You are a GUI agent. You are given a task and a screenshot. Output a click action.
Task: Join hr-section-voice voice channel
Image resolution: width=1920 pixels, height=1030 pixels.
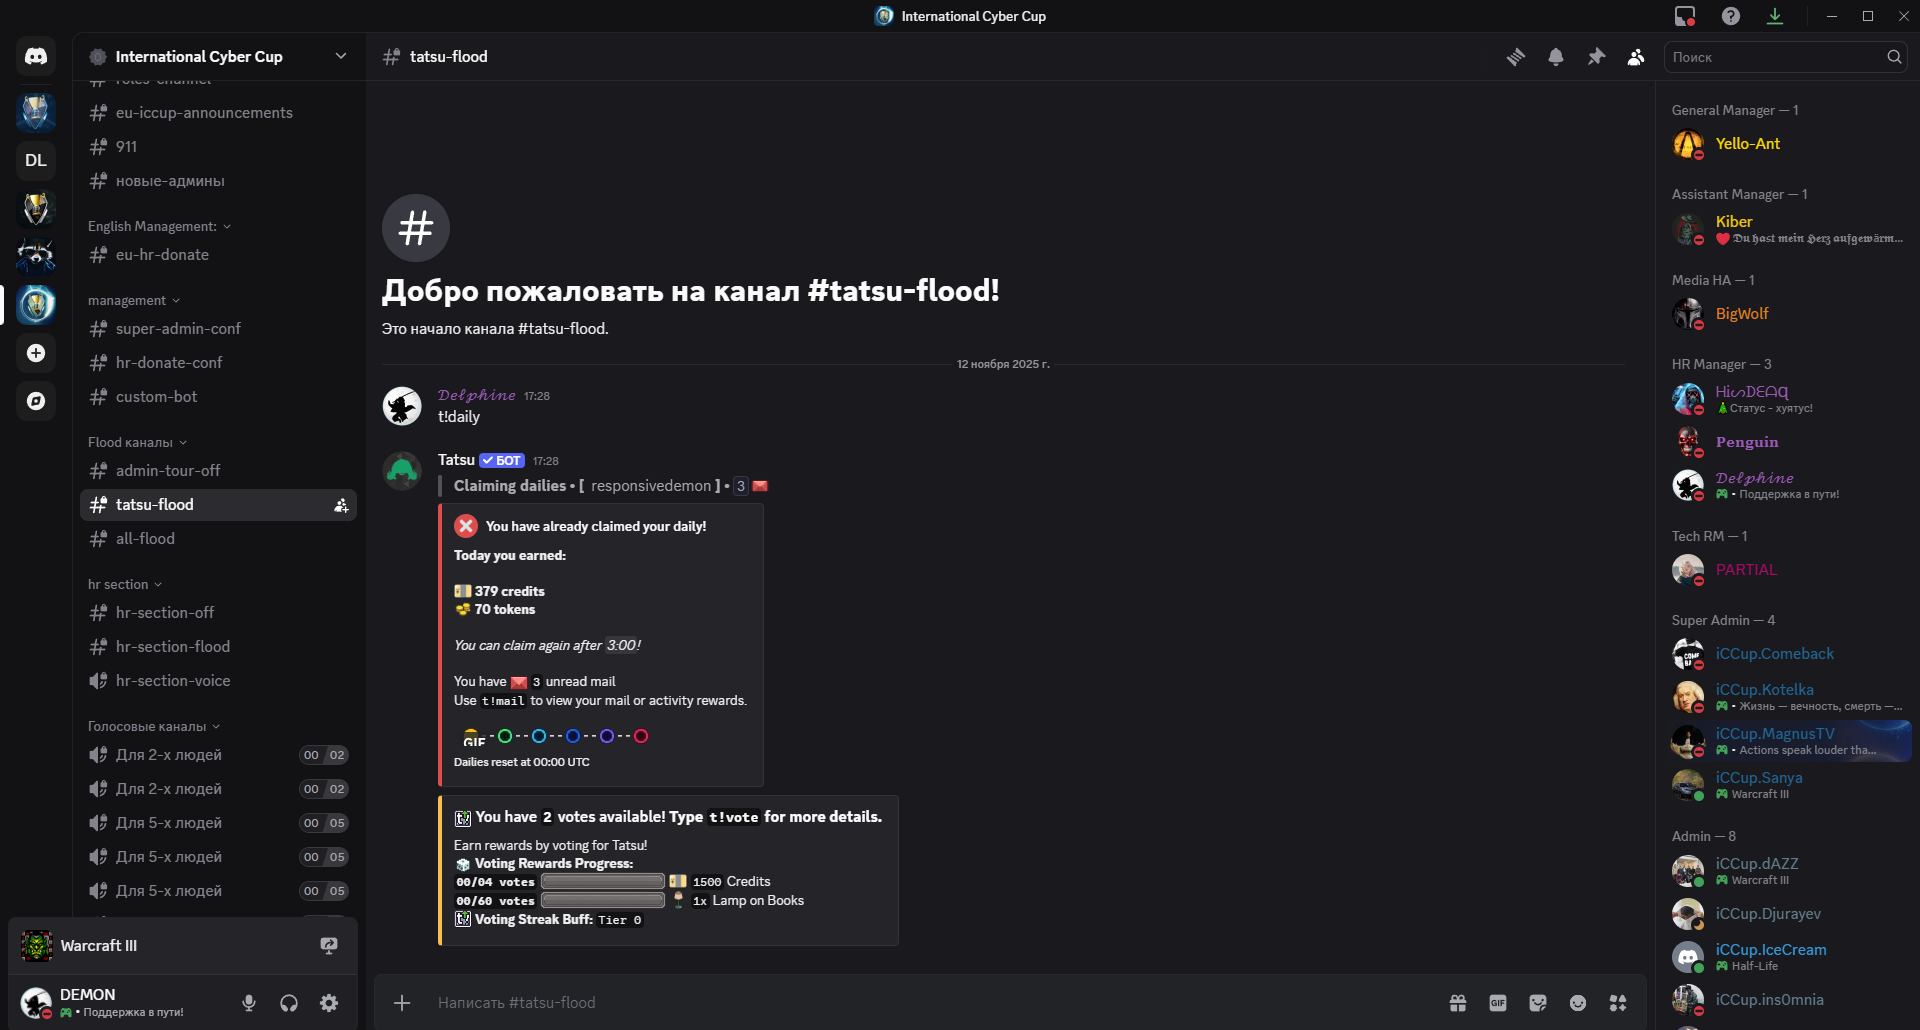[218, 681]
